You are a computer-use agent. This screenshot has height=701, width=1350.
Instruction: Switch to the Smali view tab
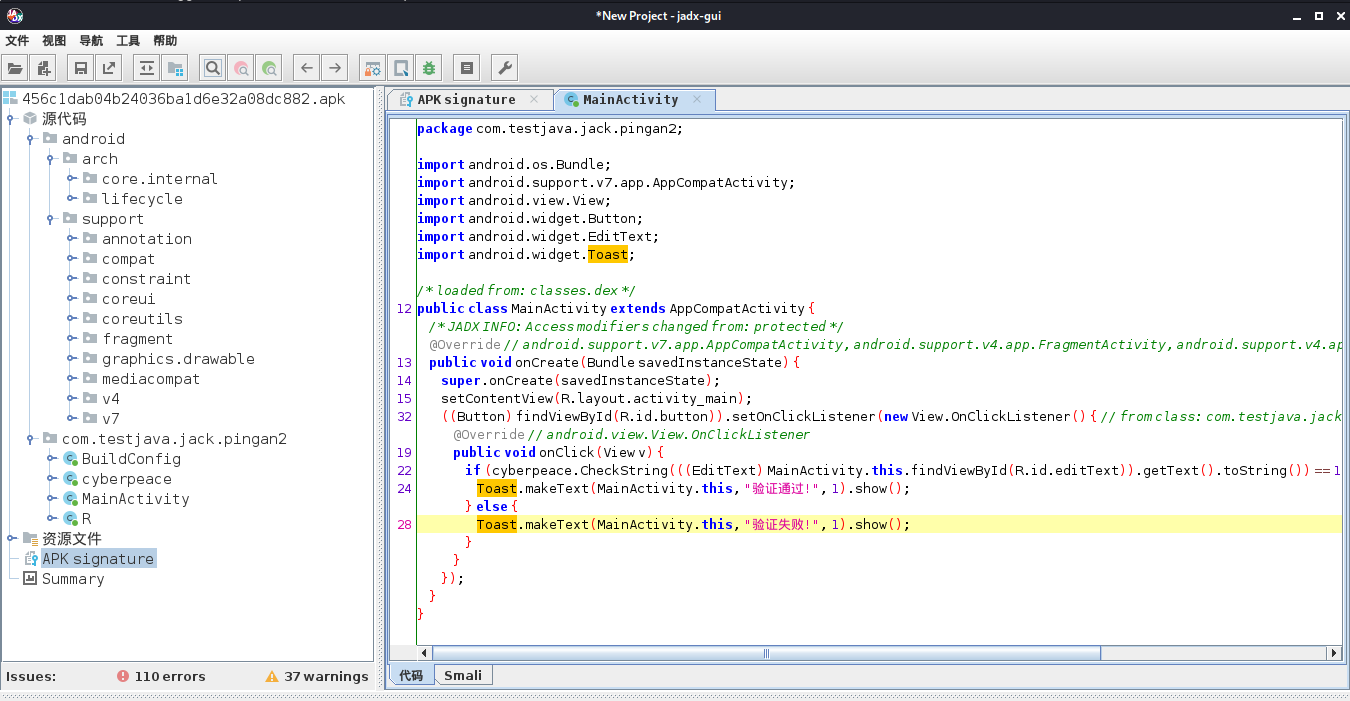tap(462, 675)
